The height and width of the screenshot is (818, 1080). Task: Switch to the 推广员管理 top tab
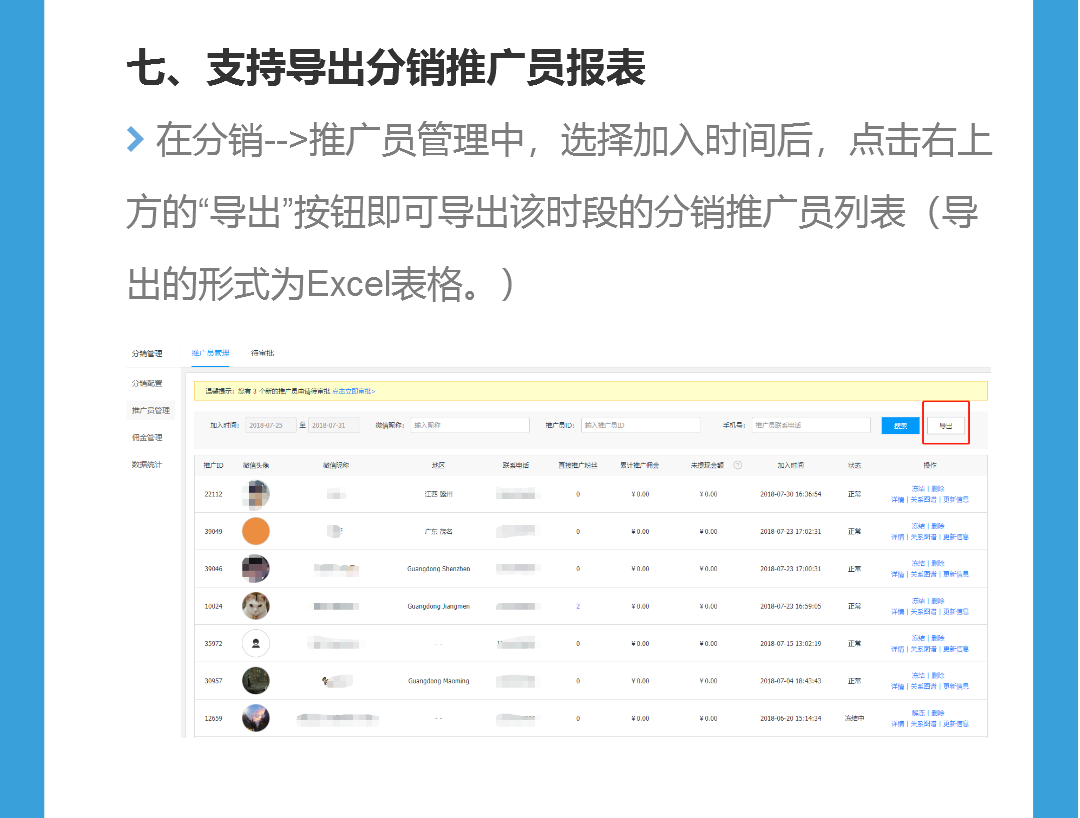[x=210, y=353]
